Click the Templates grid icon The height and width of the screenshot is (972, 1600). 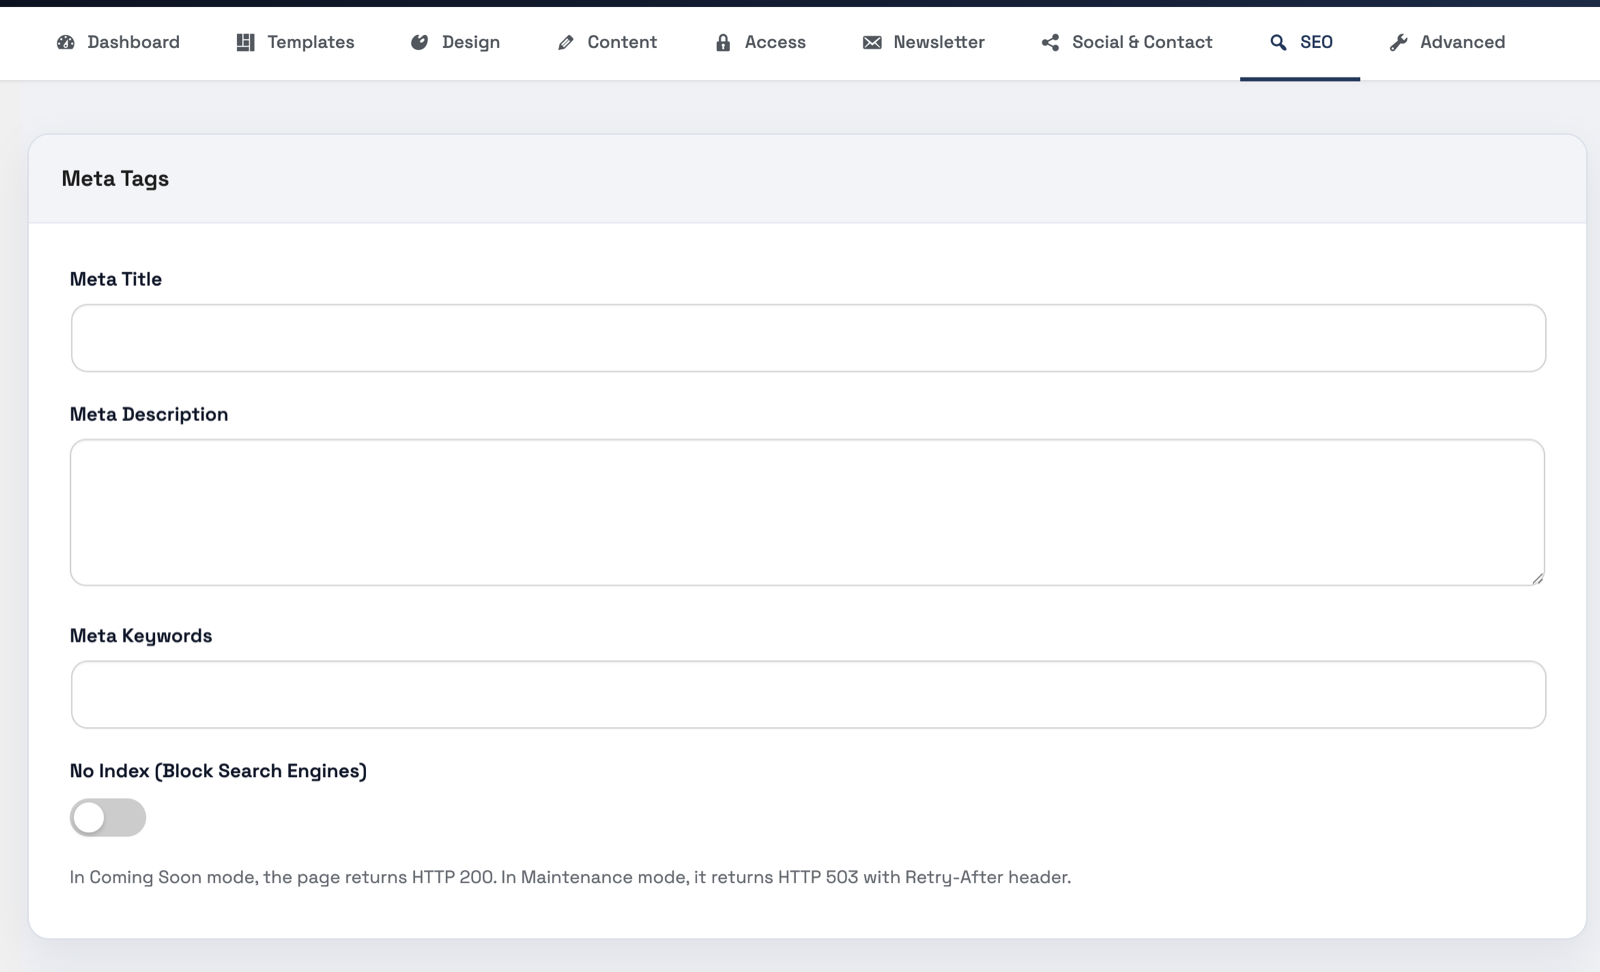[243, 42]
